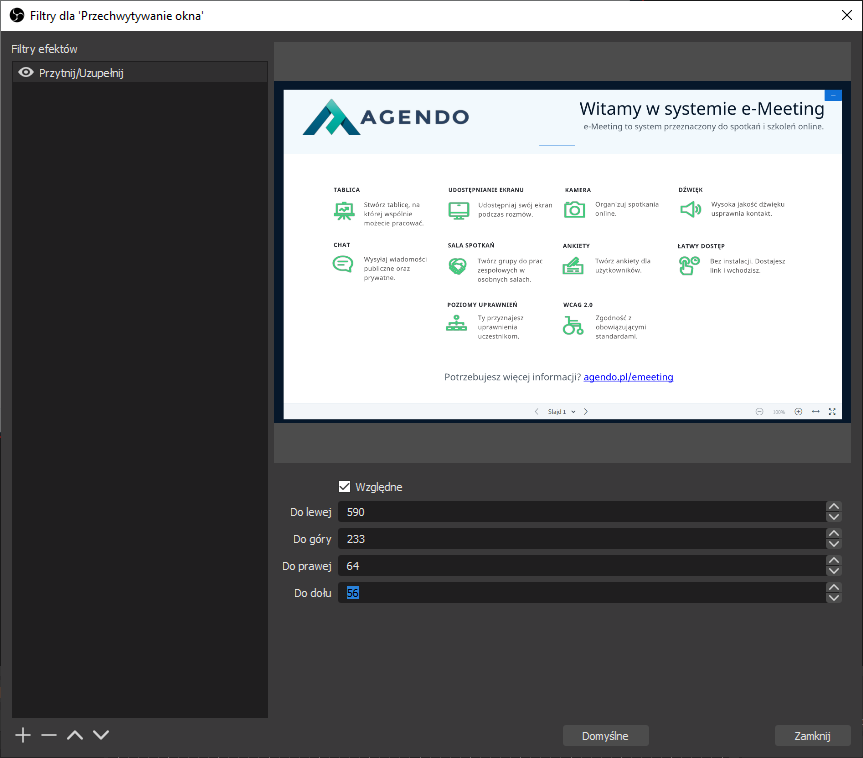Move filter down with arrow icon
863x758 pixels.
[100, 735]
